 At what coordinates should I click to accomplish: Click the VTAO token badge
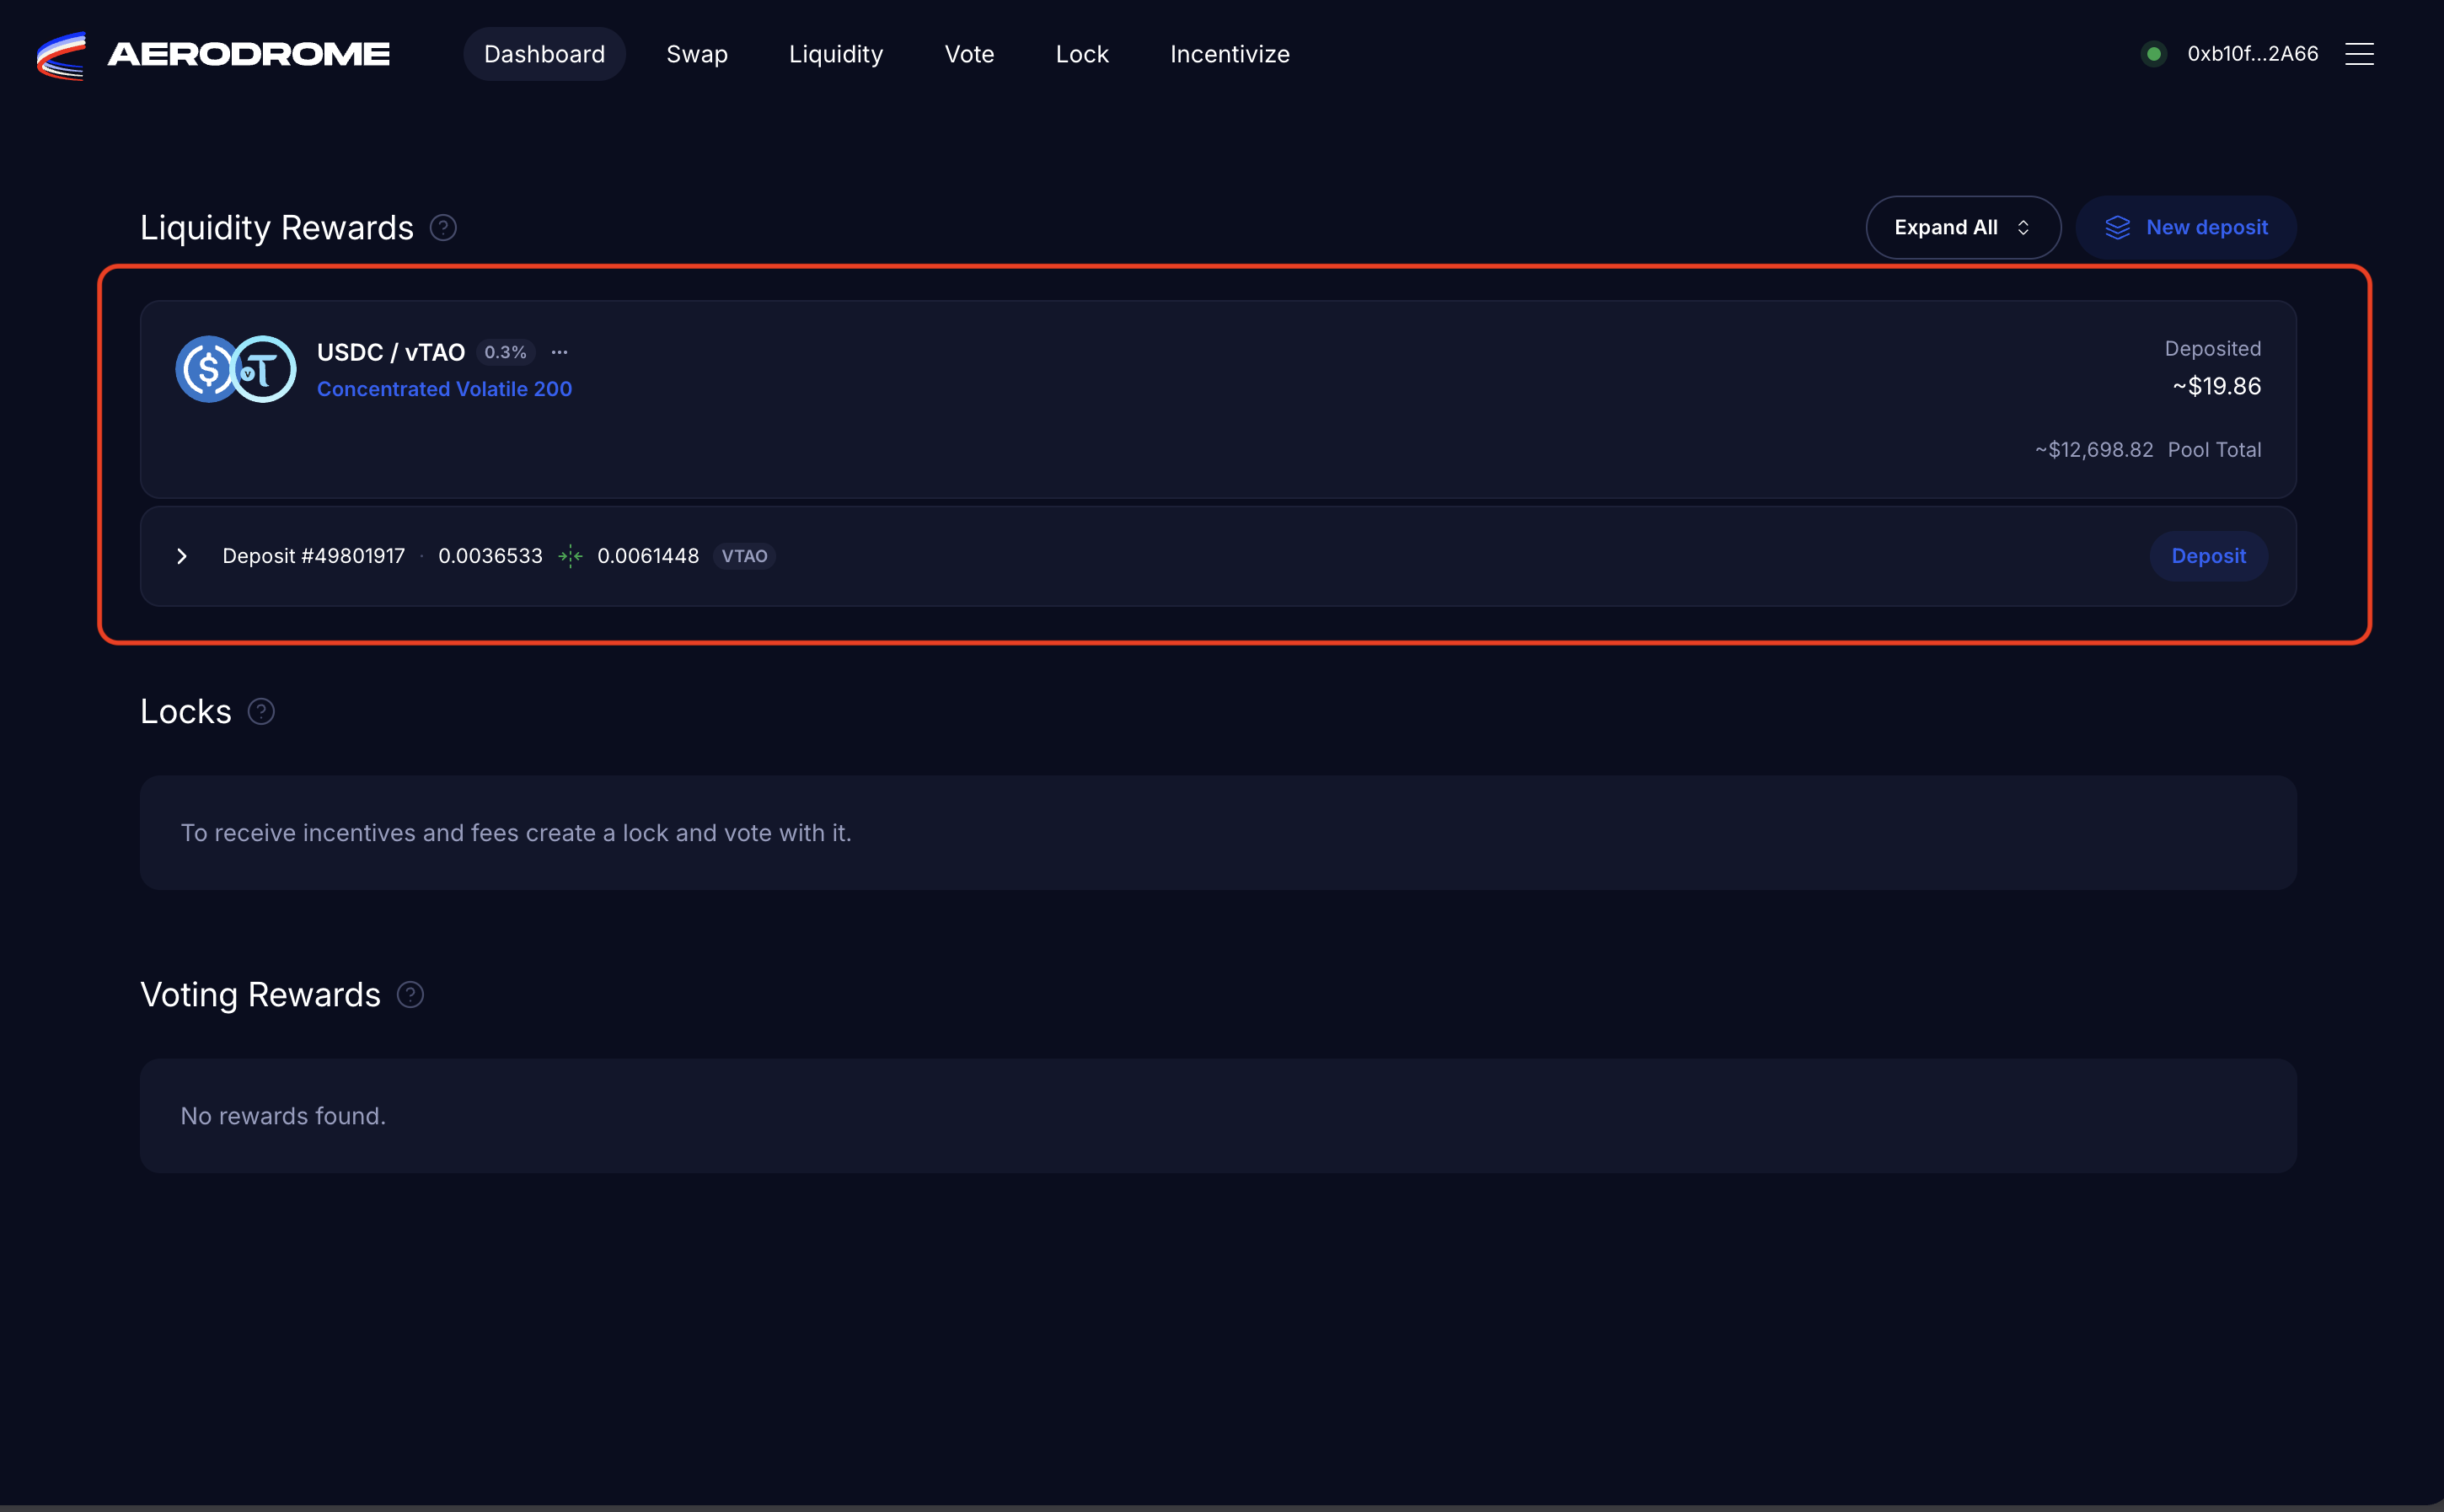click(x=744, y=556)
